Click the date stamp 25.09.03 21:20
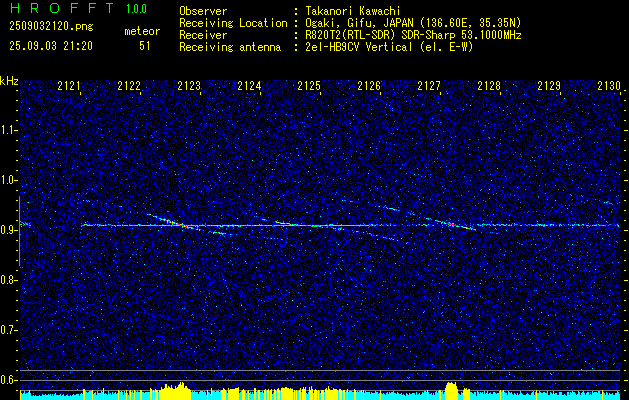This screenshot has width=629, height=400. 51,46
